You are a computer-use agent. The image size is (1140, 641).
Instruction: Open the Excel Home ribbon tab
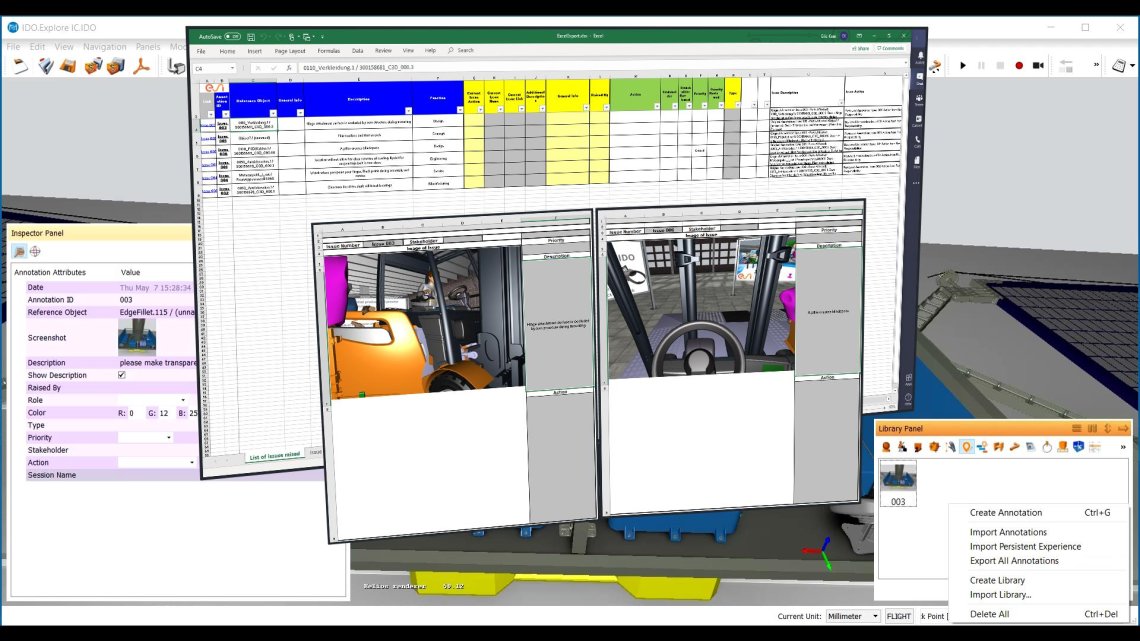[228, 52]
